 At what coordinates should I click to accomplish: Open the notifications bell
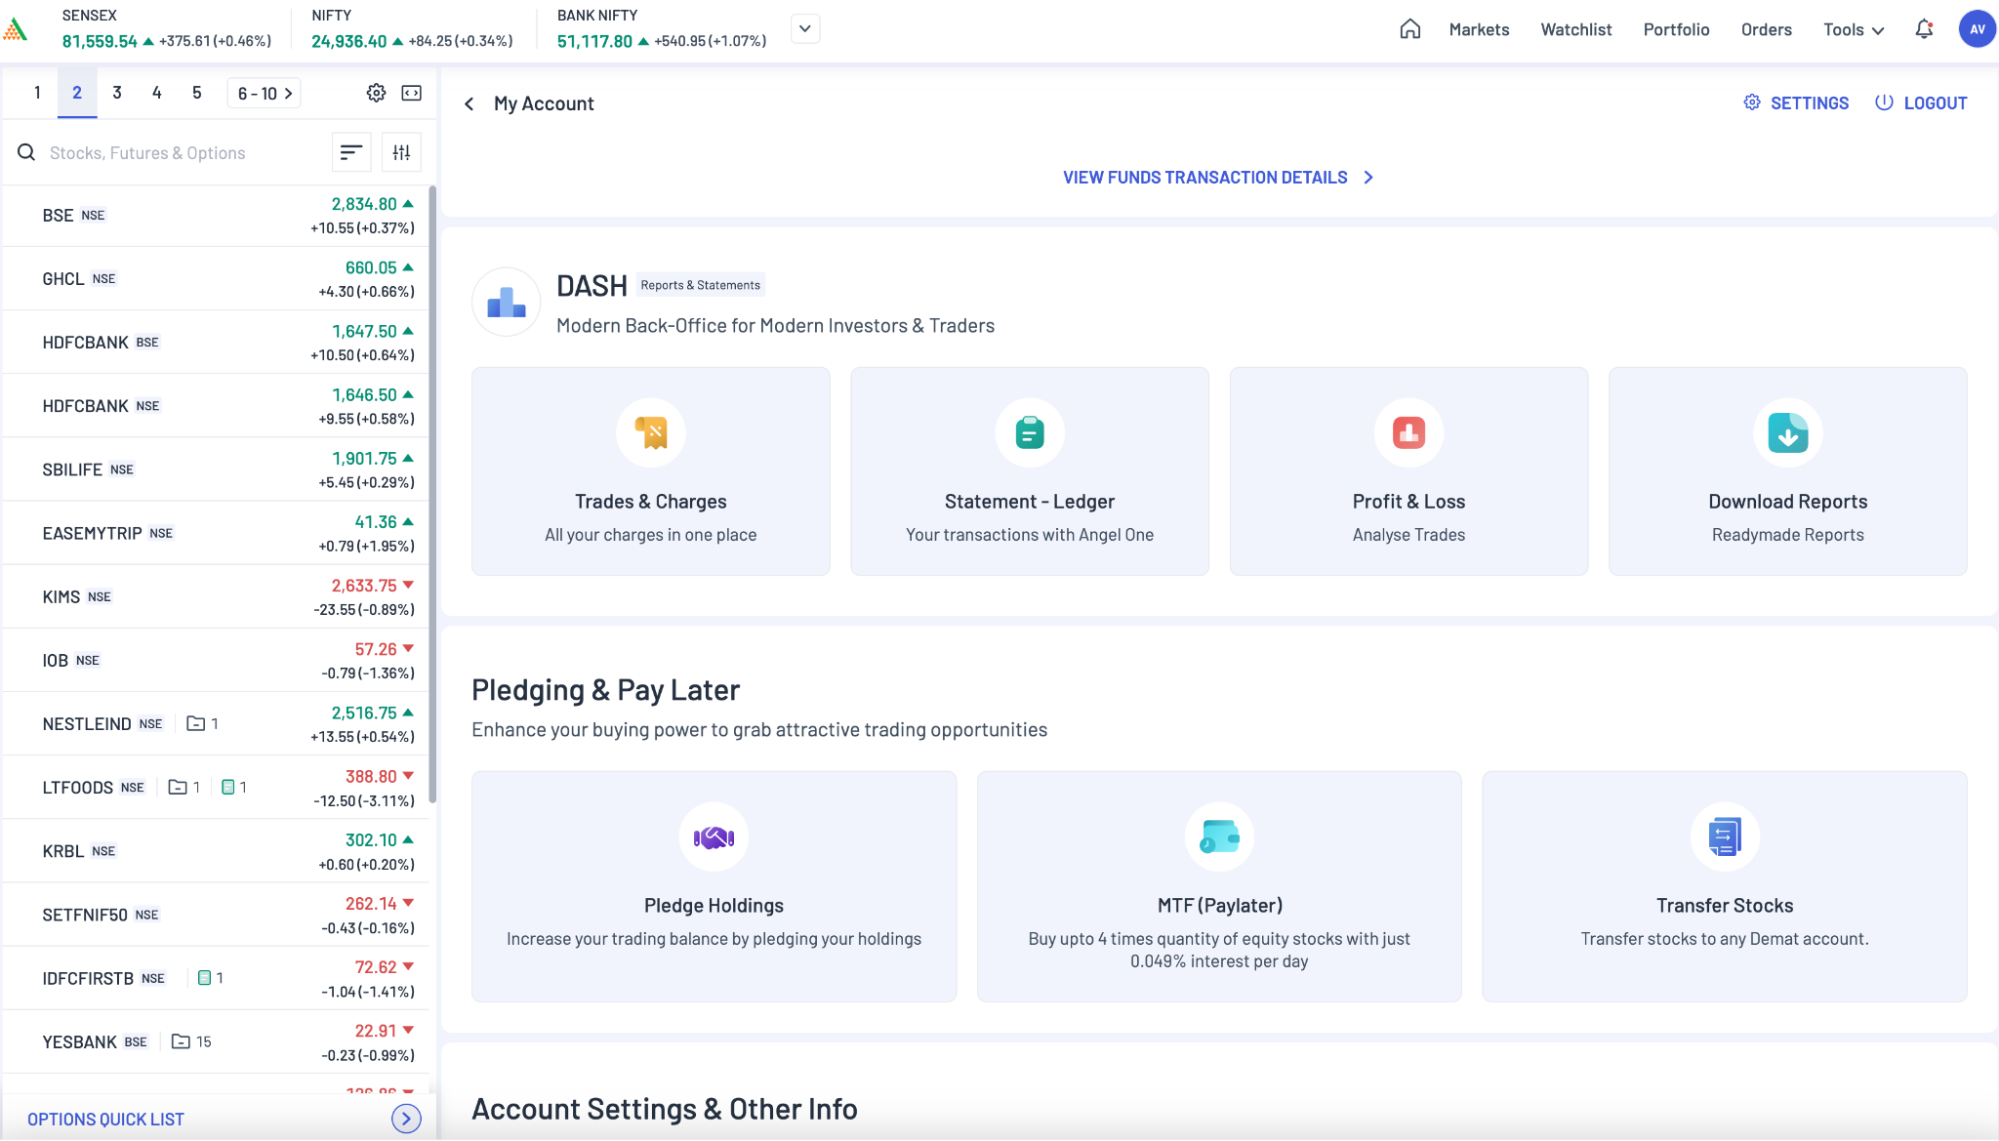1924,29
